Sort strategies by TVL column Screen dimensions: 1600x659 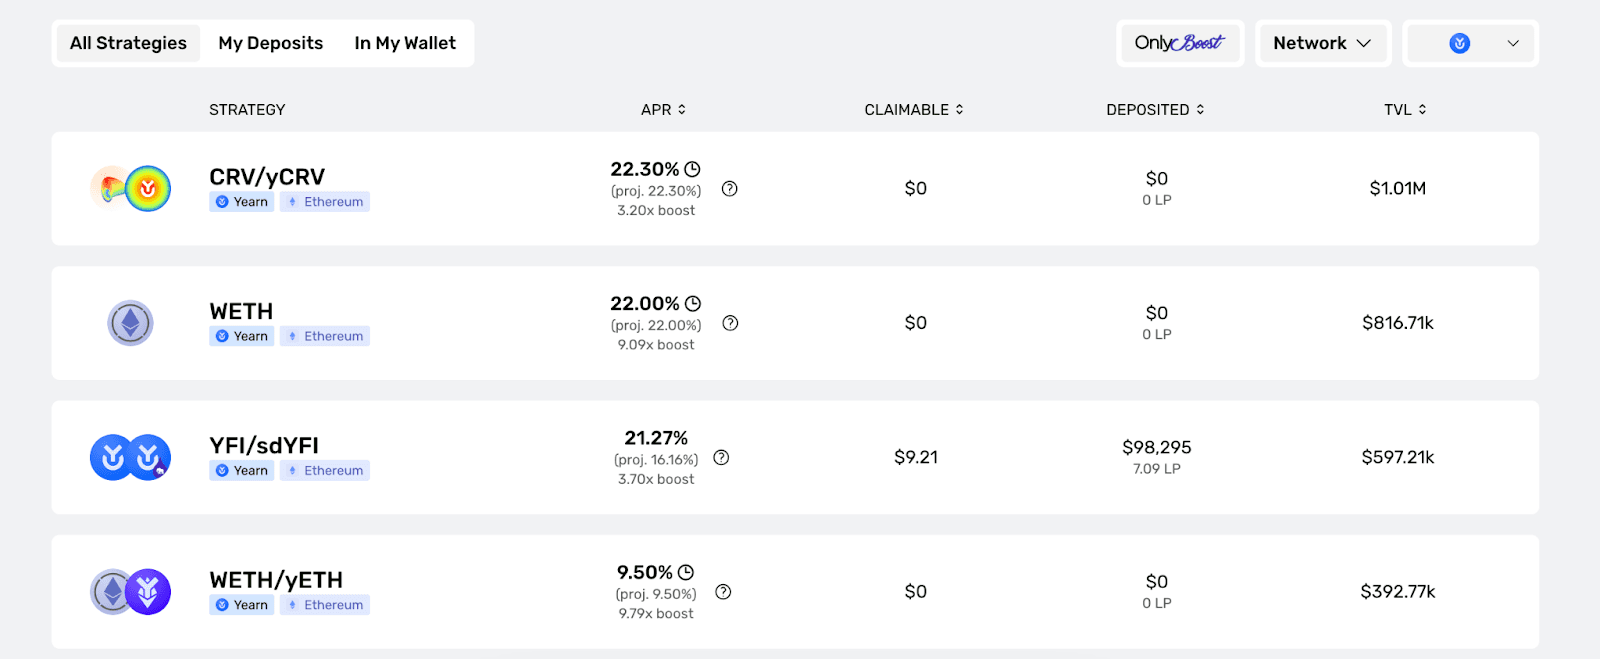tap(1405, 110)
